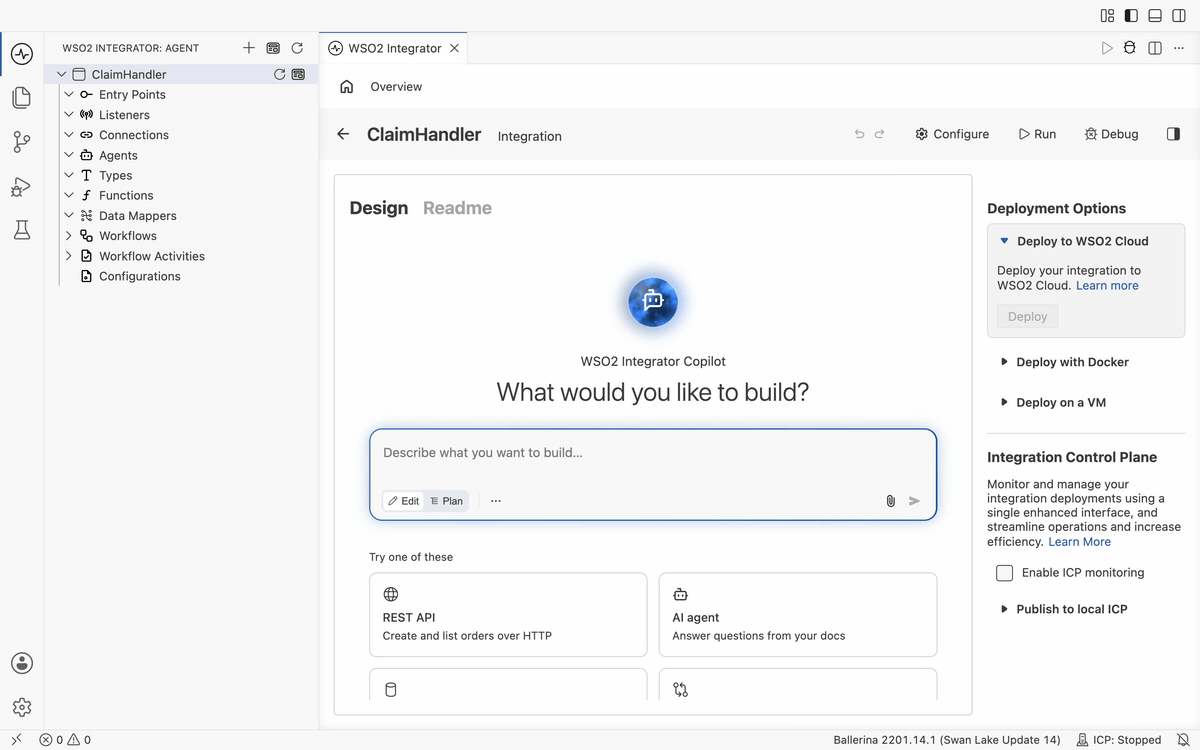Toggle the right panel icon beside Debug
The height and width of the screenshot is (750, 1200).
pyautogui.click(x=1173, y=134)
